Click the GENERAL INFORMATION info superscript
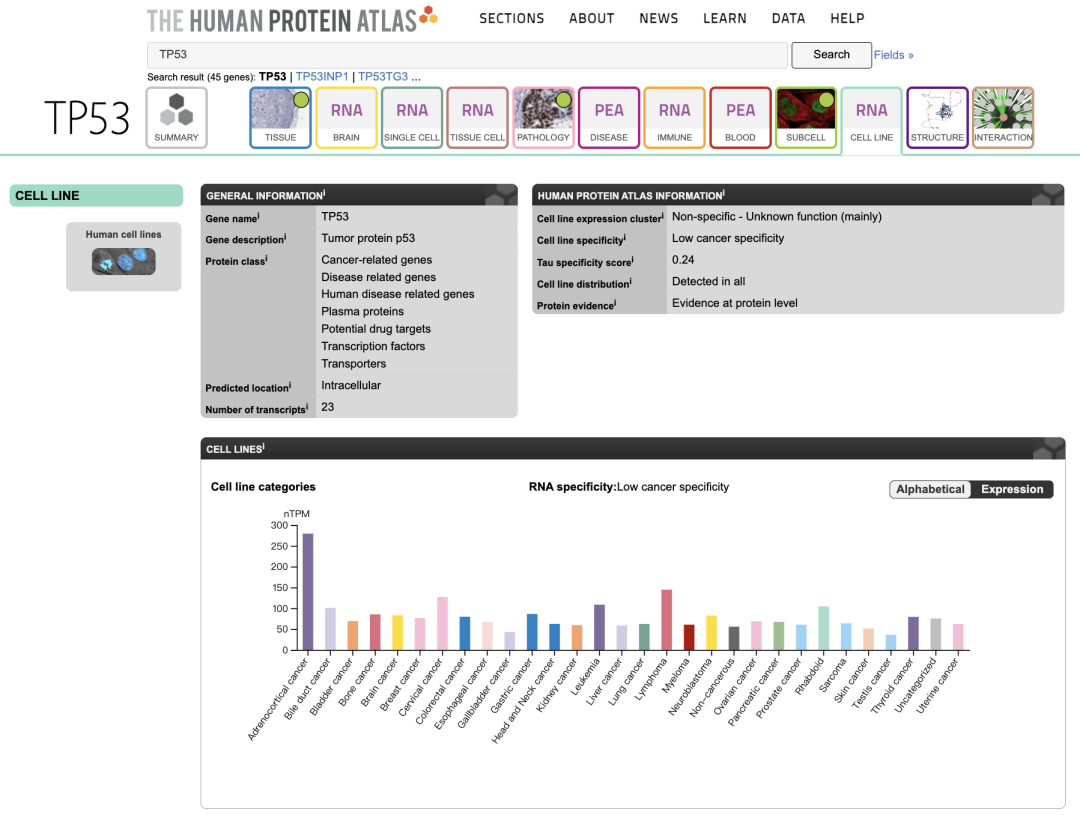1080x818 pixels. 324,193
